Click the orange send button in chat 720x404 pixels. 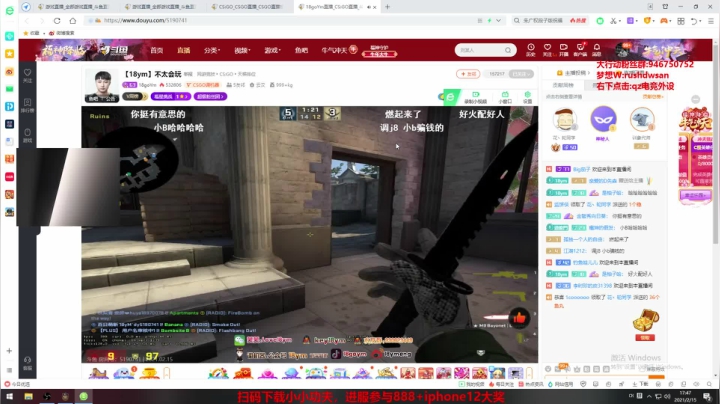656,377
